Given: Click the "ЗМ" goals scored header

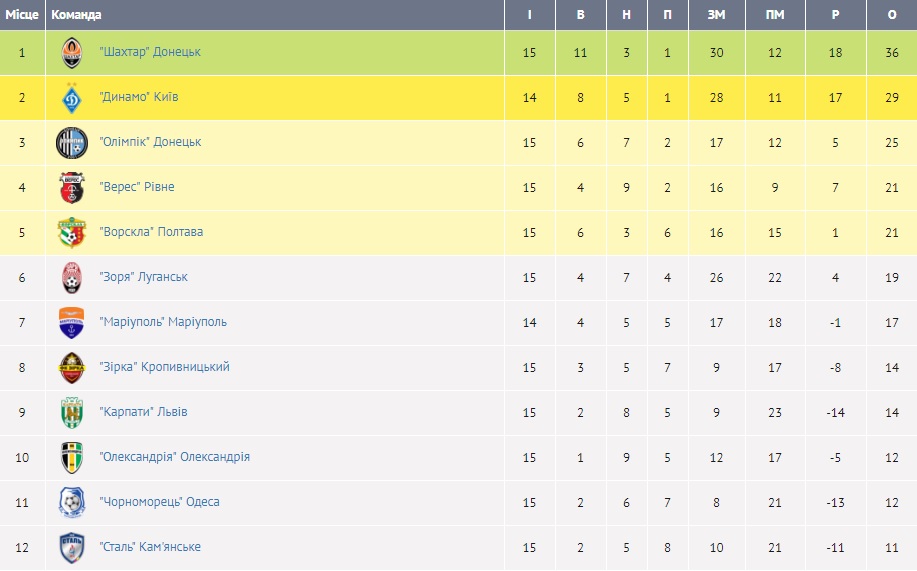Looking at the screenshot, I should point(716,15).
